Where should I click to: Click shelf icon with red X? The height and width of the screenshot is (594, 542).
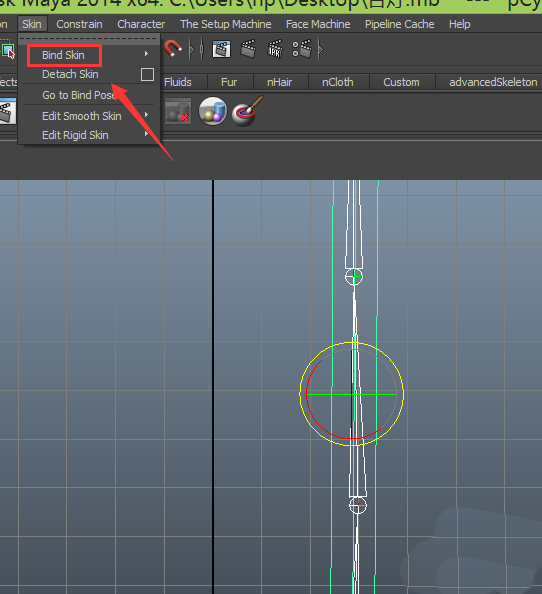point(178,111)
